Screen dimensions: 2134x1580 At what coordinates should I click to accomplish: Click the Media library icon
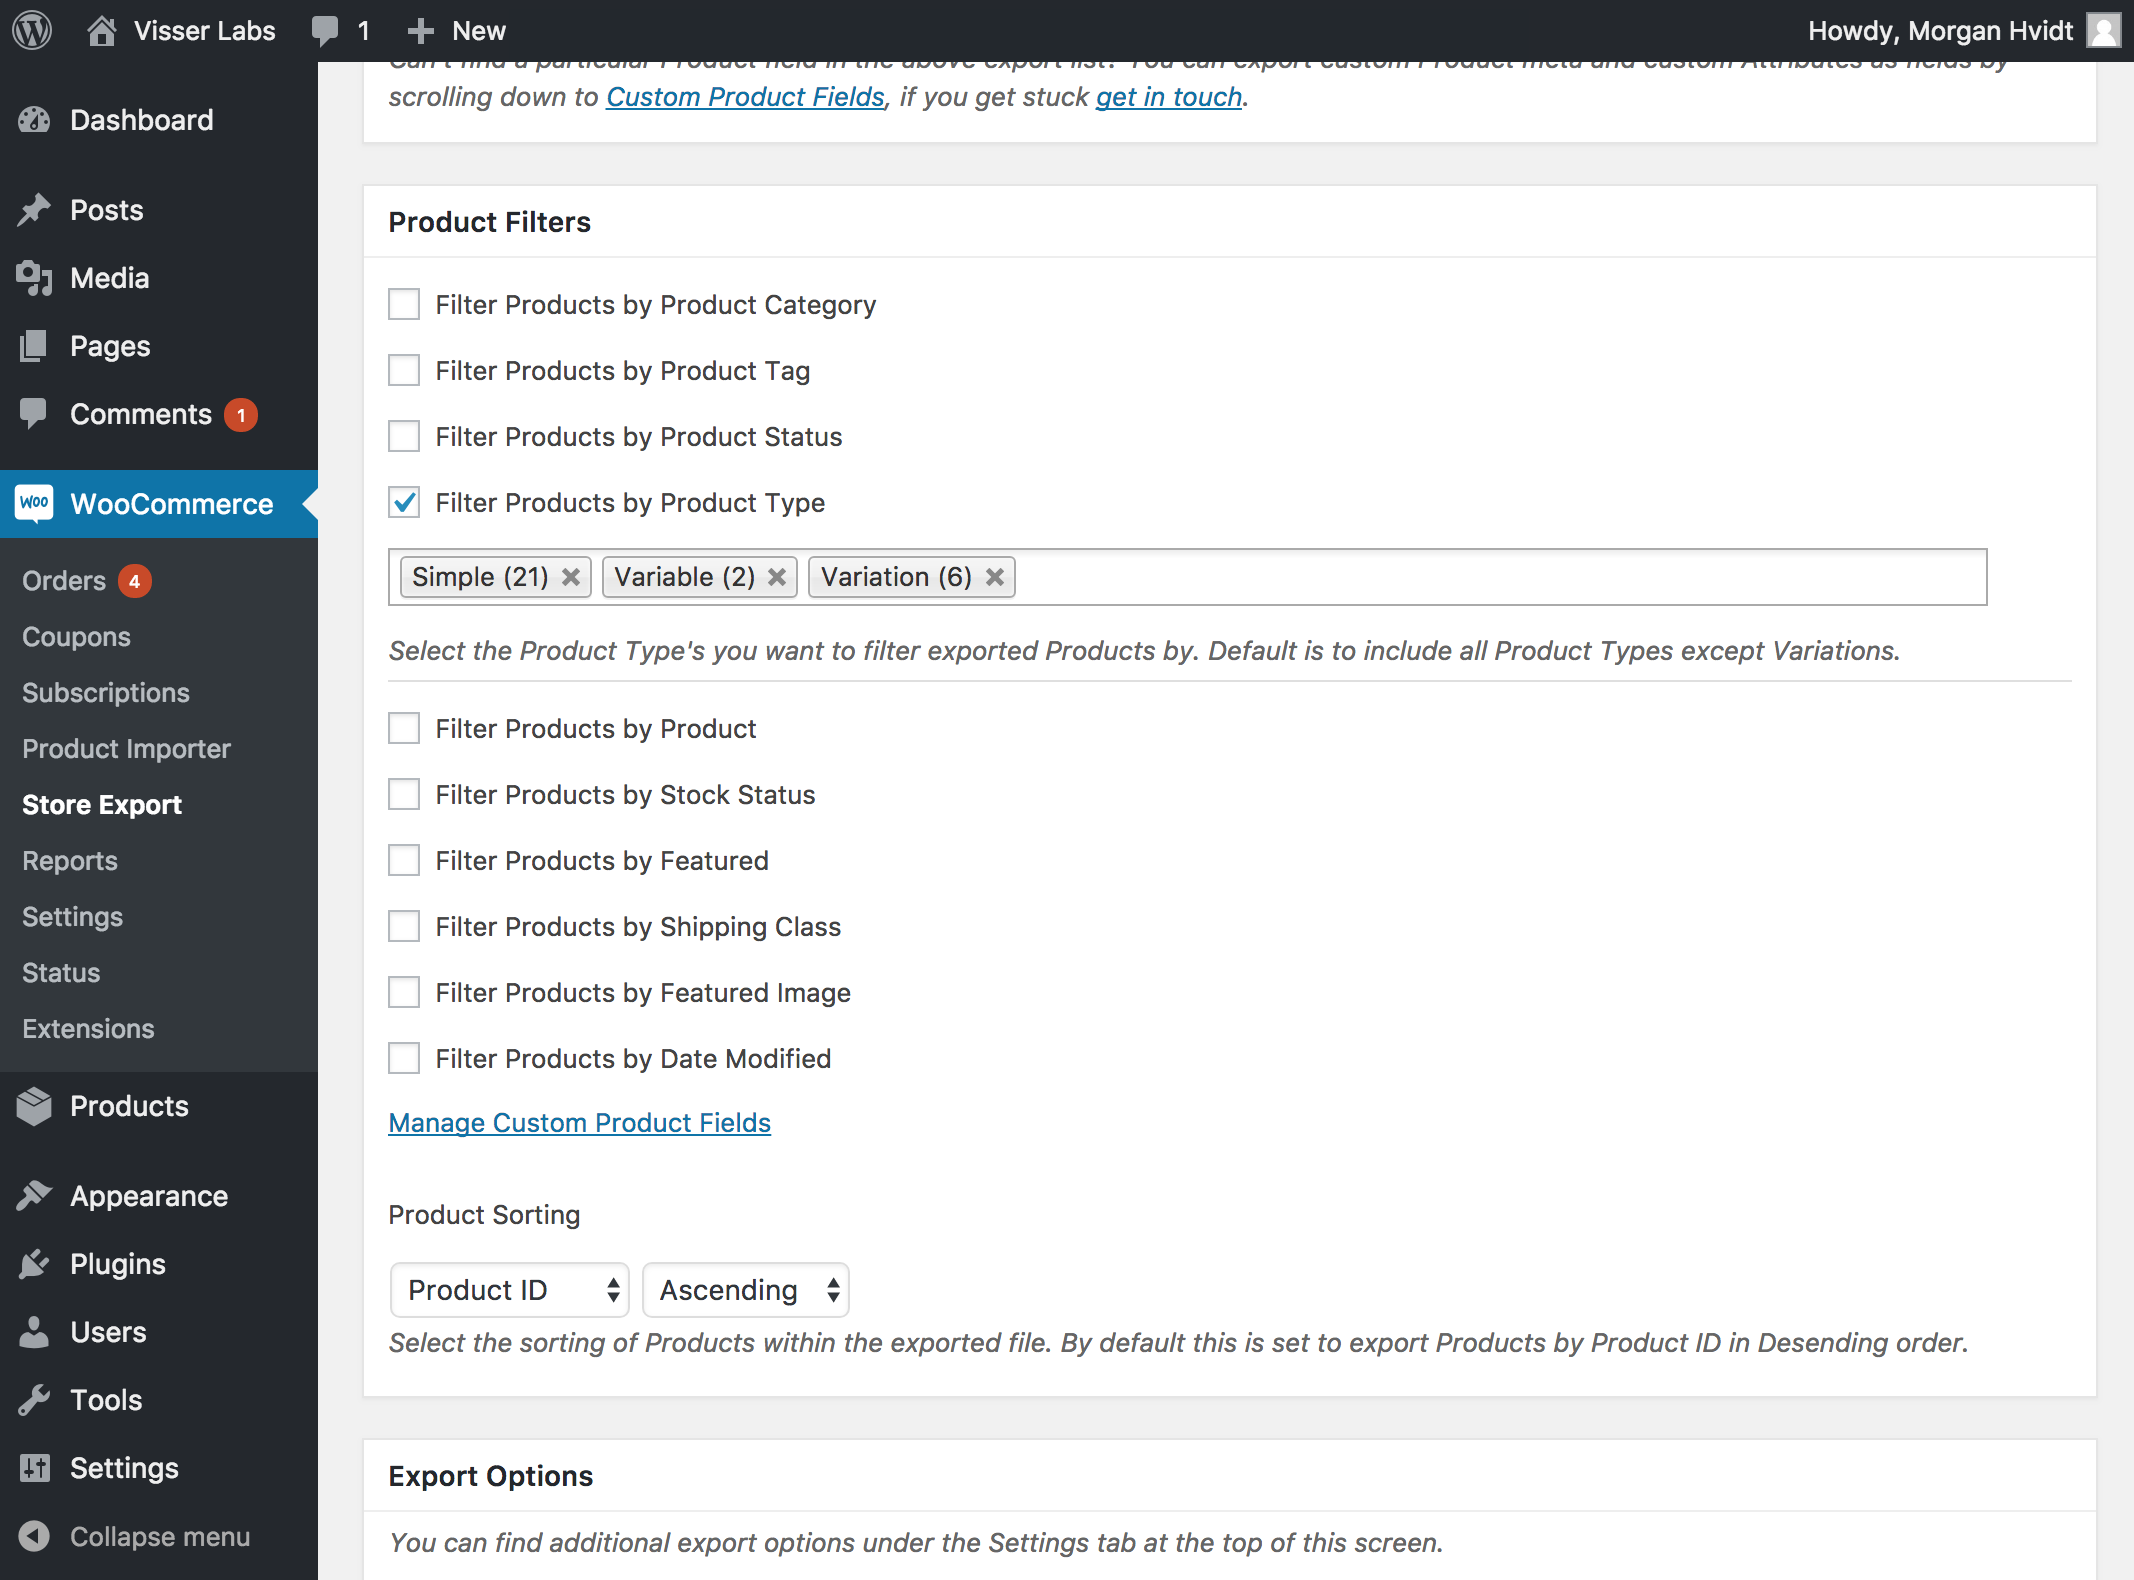coord(34,278)
